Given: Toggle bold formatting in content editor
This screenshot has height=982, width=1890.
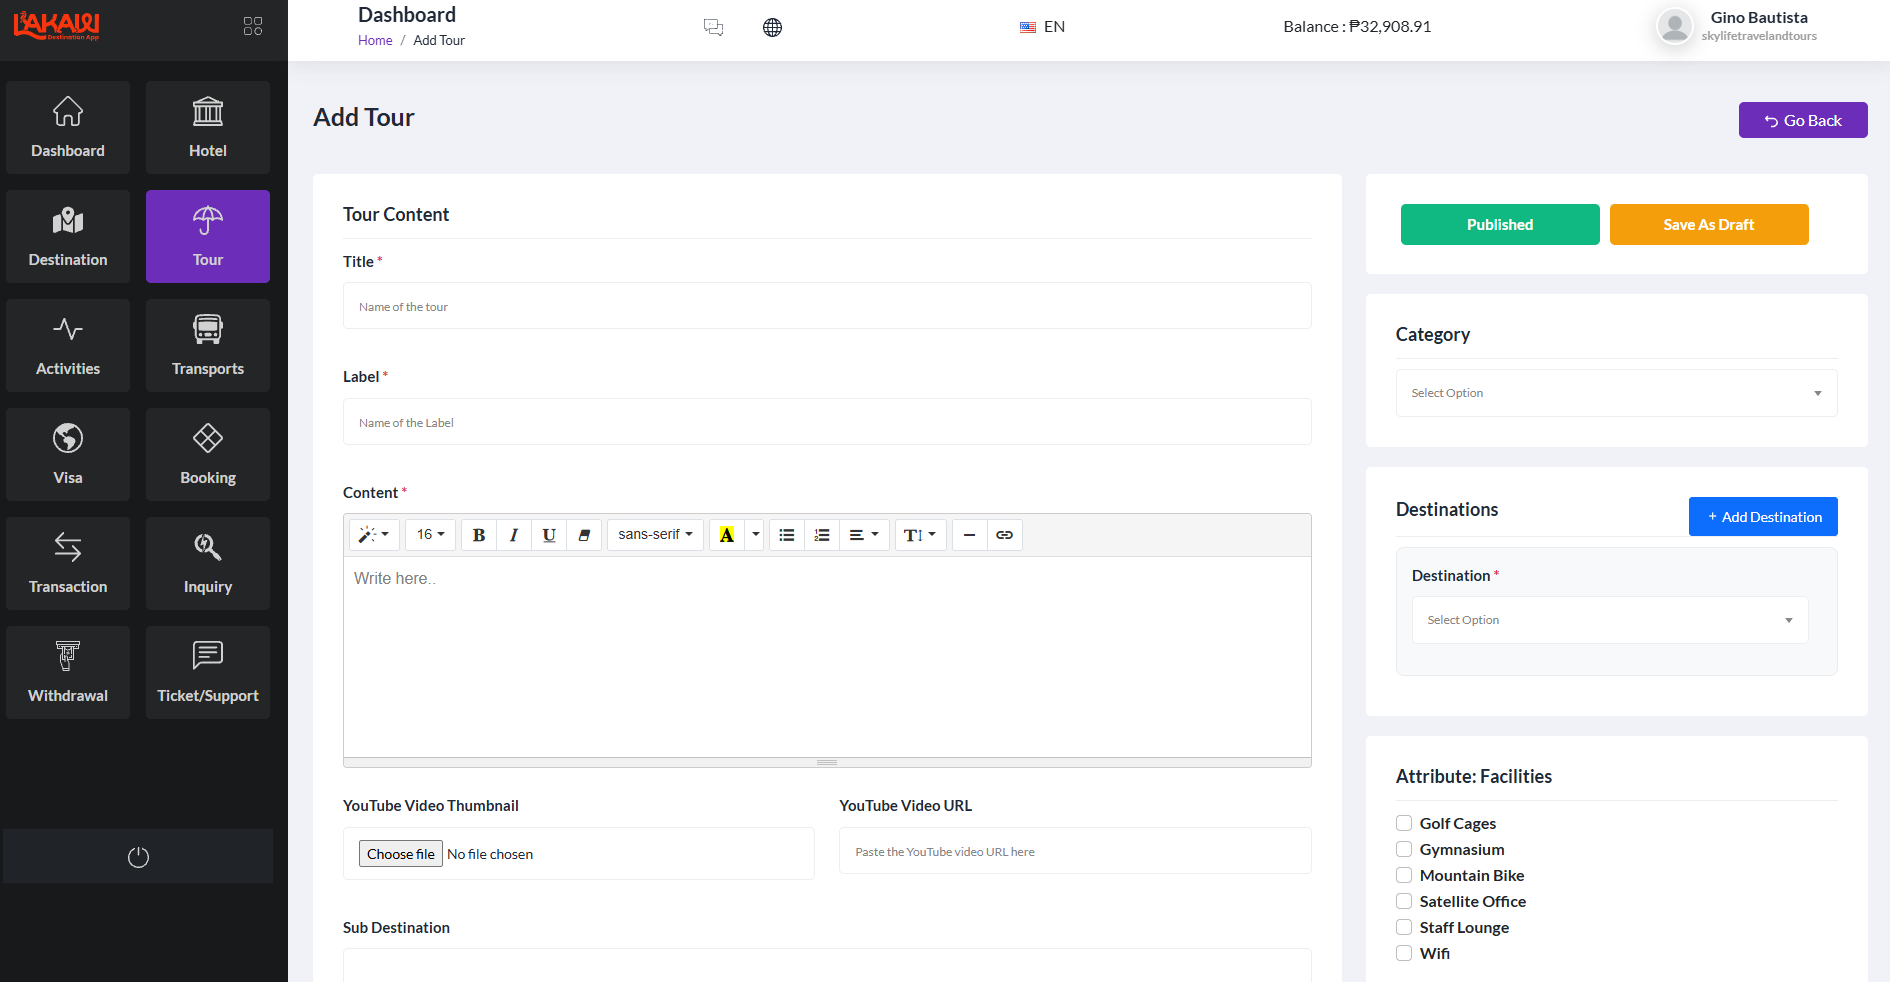Looking at the screenshot, I should pyautogui.click(x=479, y=535).
